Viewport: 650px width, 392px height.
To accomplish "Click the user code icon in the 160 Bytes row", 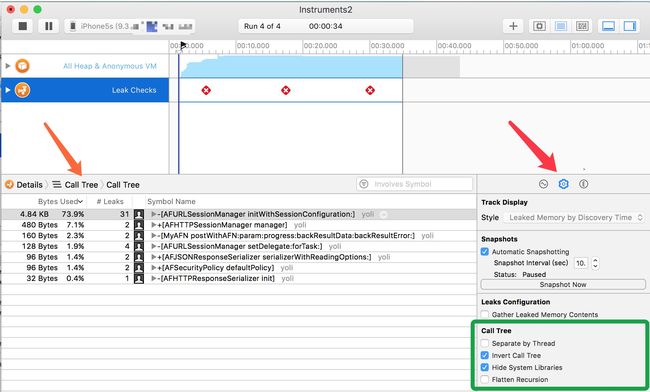I will [139, 236].
